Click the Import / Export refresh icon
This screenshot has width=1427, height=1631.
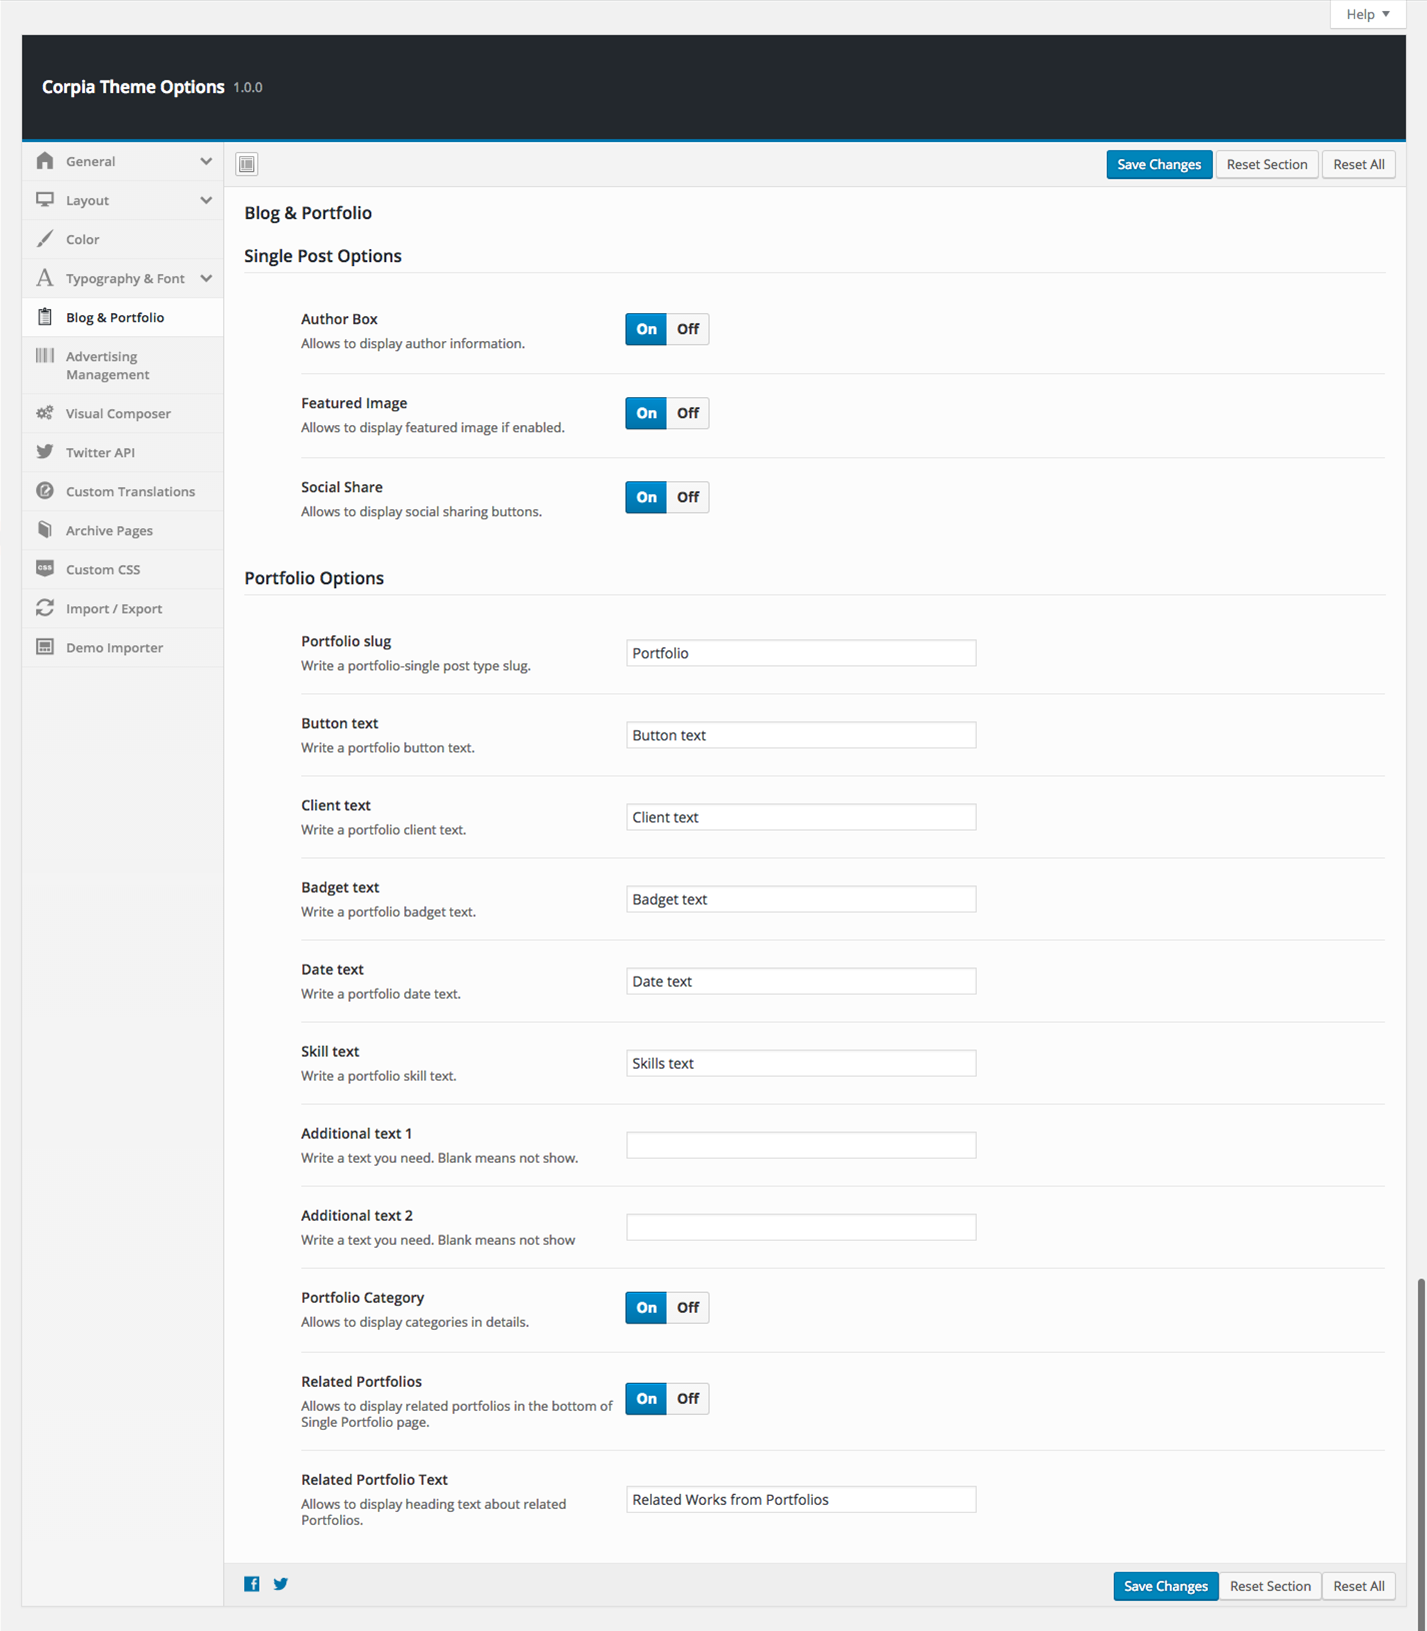click(45, 608)
